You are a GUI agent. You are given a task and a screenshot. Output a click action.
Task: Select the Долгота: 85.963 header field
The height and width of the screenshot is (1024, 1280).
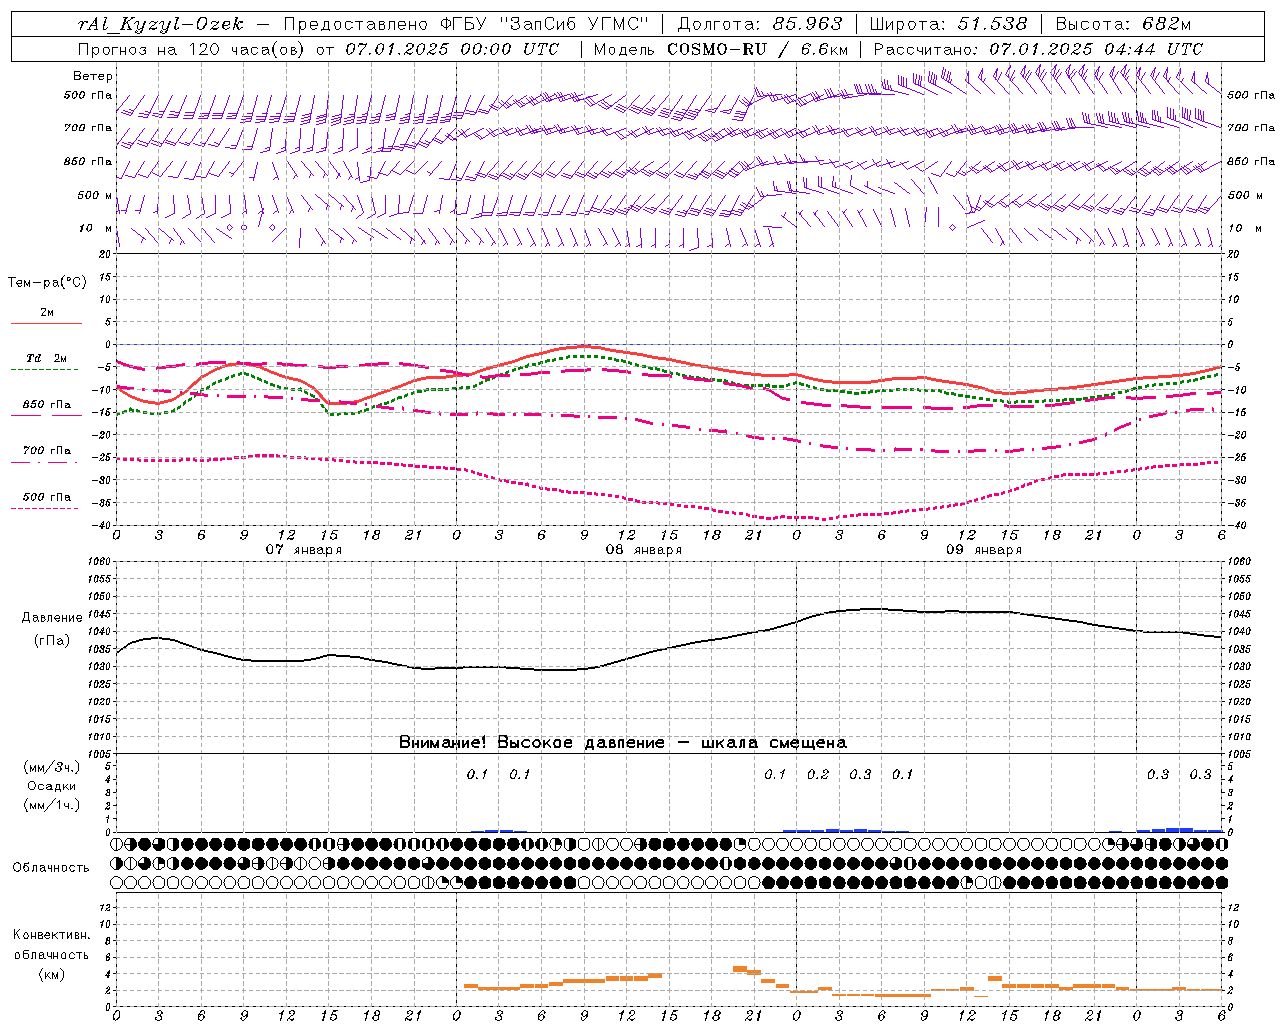pos(760,24)
